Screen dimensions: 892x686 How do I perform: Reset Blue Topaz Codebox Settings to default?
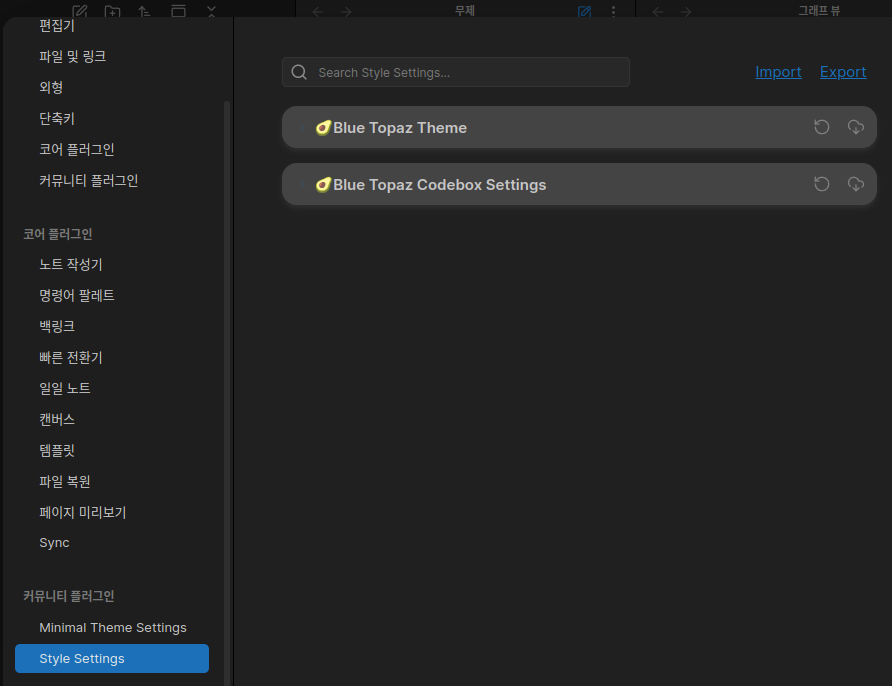(821, 184)
